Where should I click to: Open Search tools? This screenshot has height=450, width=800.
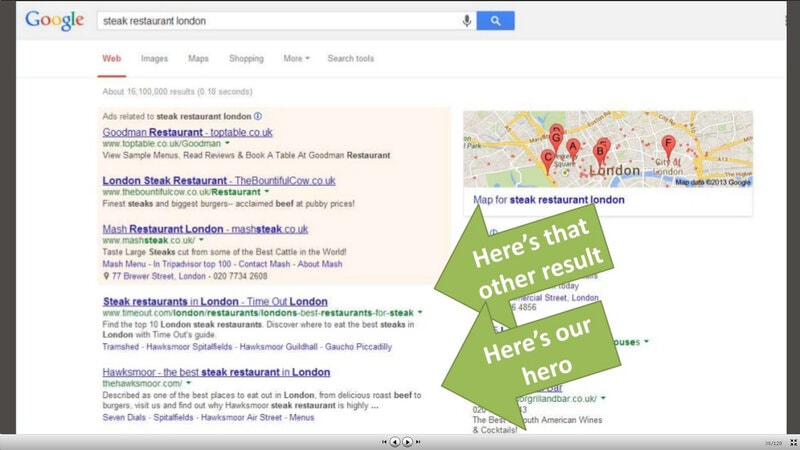351,59
